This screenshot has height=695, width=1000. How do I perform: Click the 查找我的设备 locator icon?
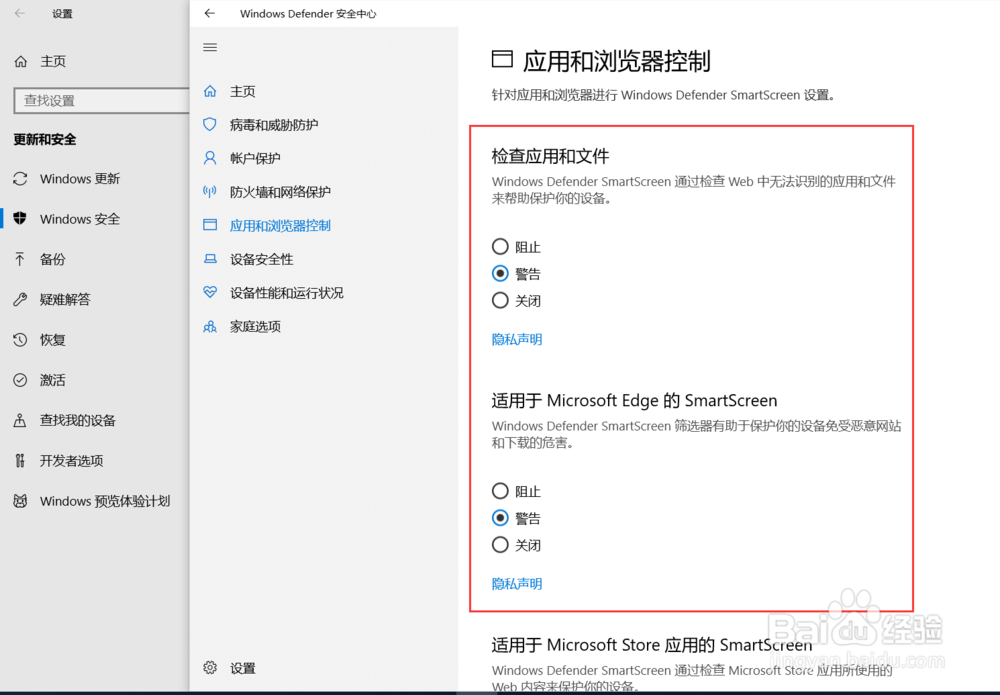click(20, 420)
